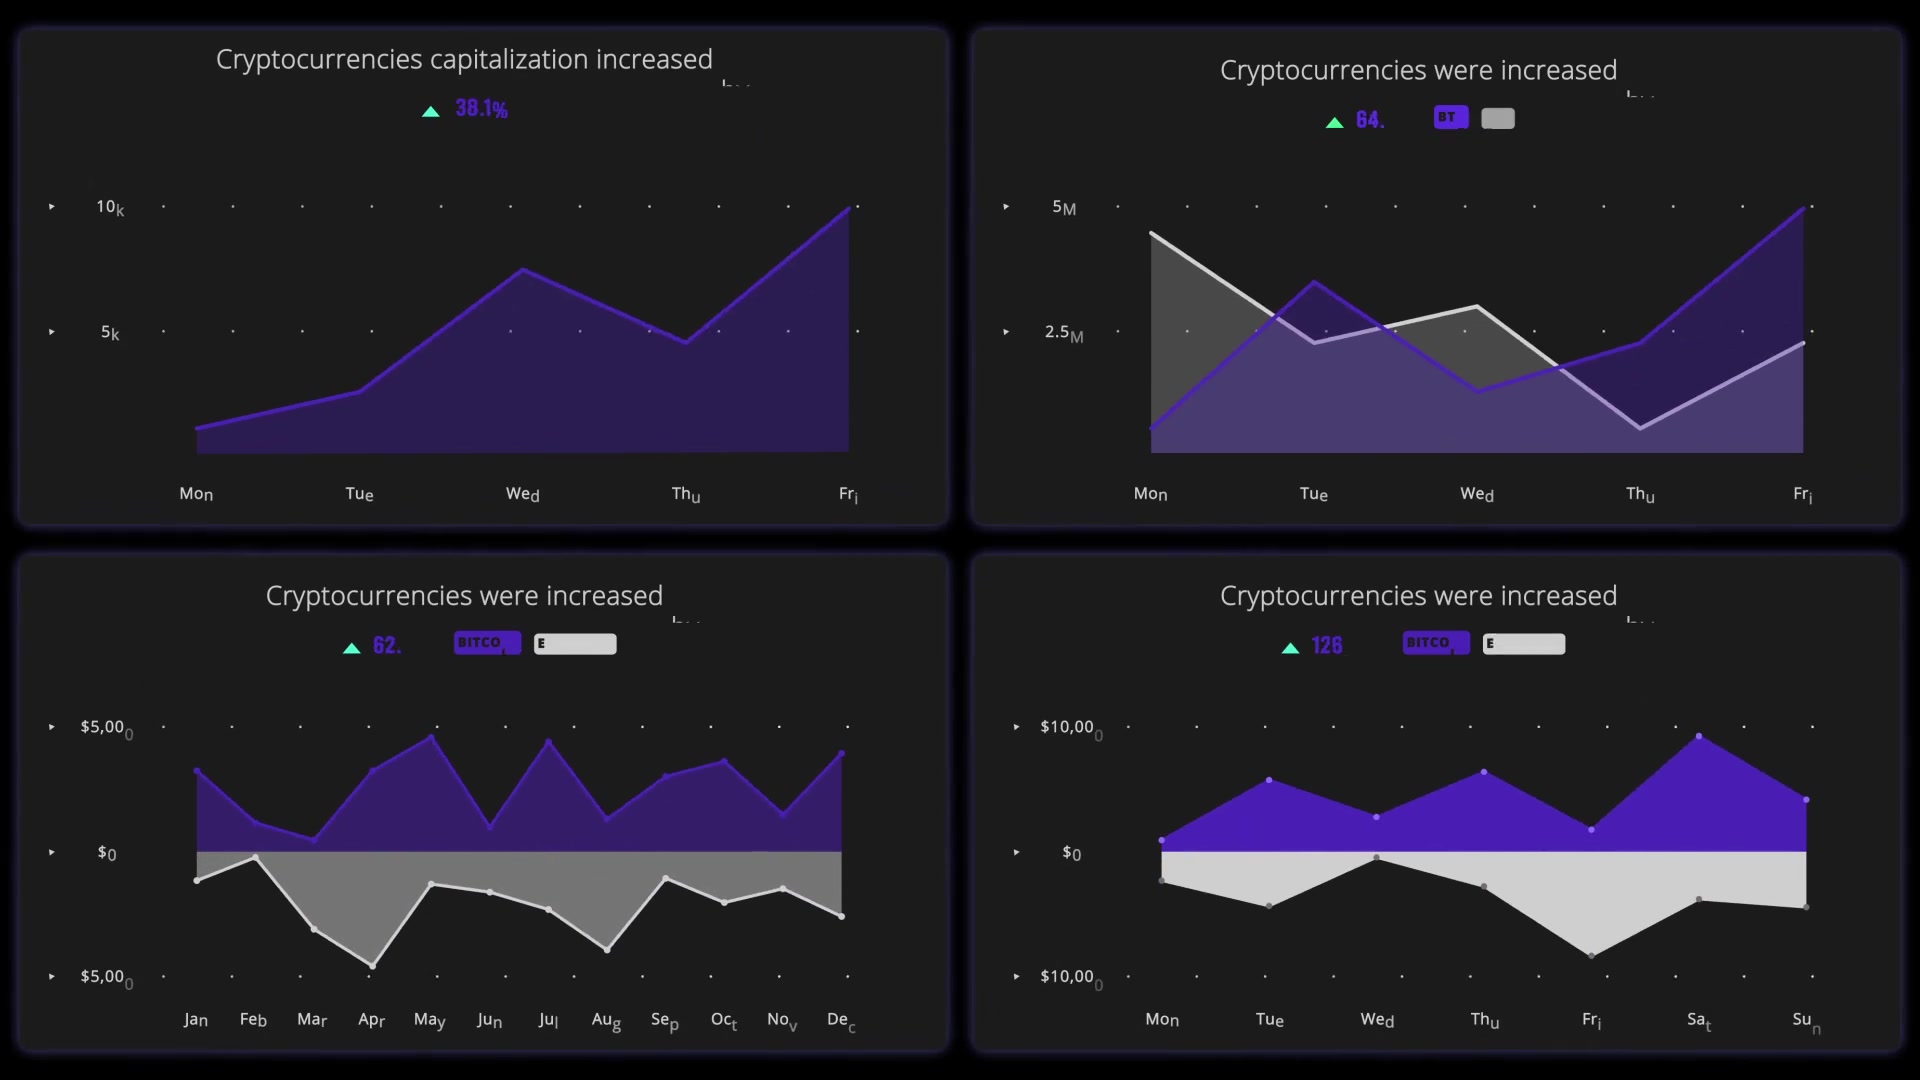Click the green upward trend arrow icon top-left
The height and width of the screenshot is (1080, 1920).
430,109
